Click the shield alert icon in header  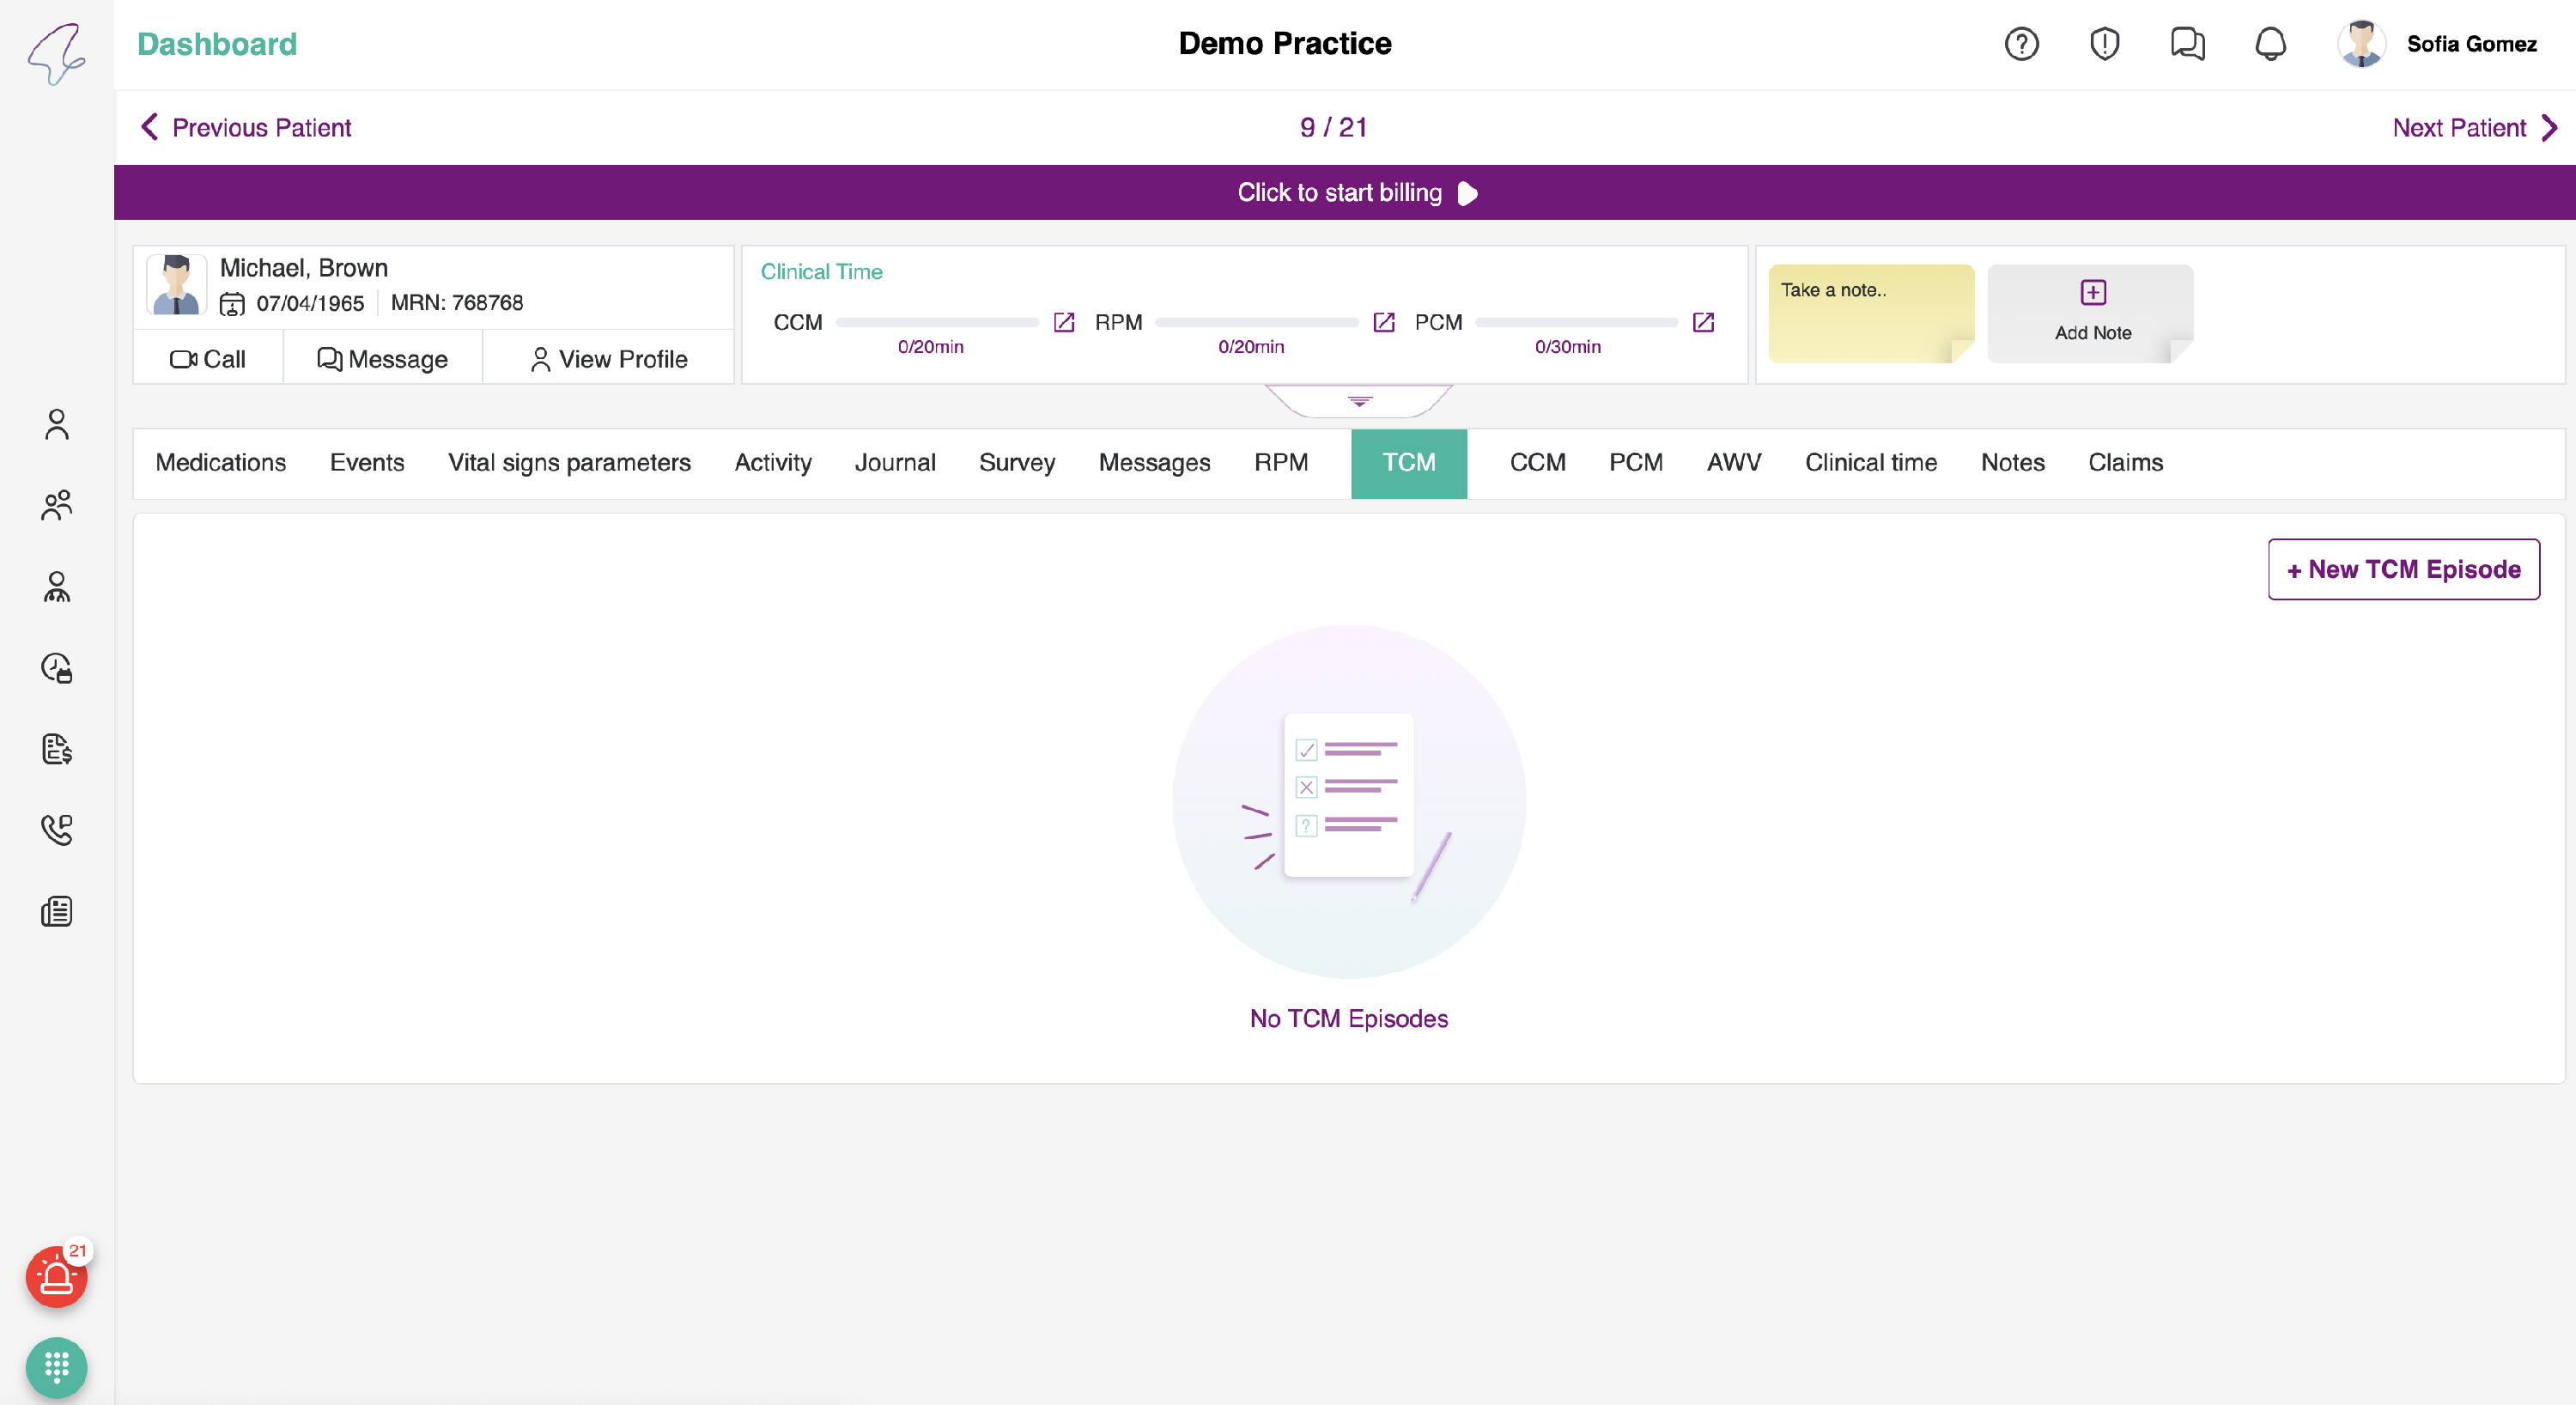click(x=2104, y=44)
